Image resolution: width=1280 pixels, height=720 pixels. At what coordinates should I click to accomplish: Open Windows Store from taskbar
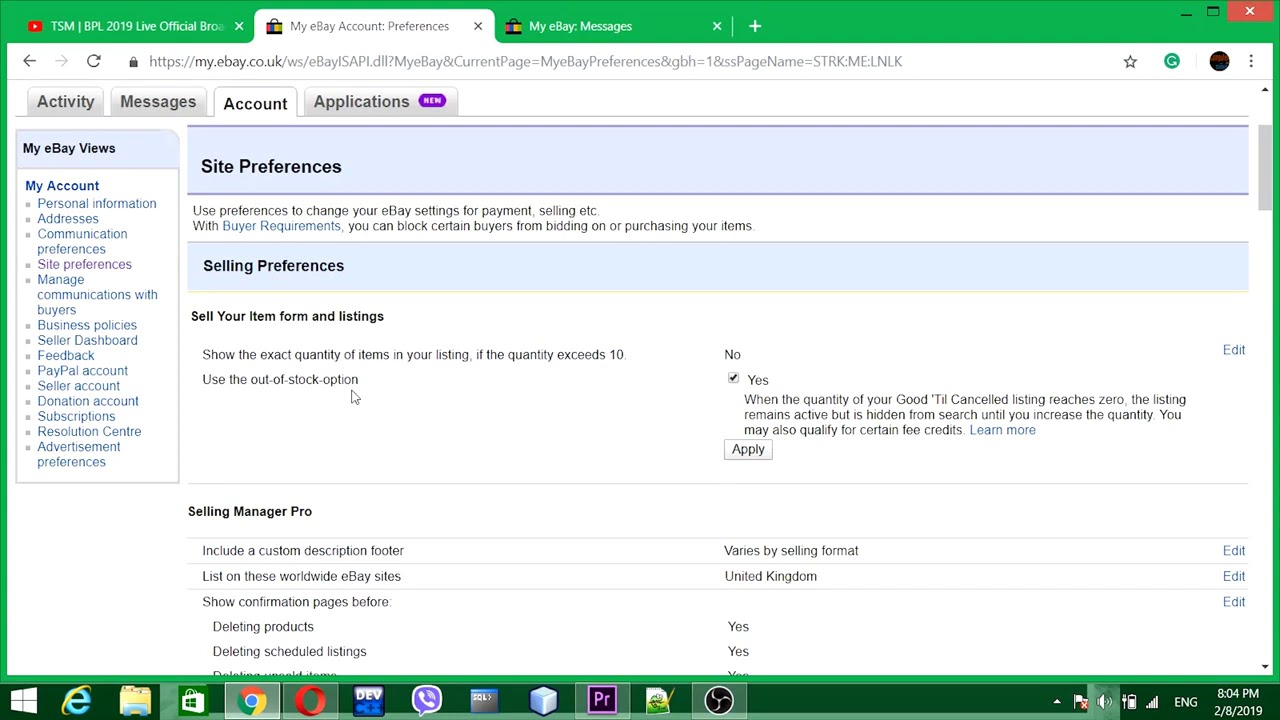pos(192,700)
